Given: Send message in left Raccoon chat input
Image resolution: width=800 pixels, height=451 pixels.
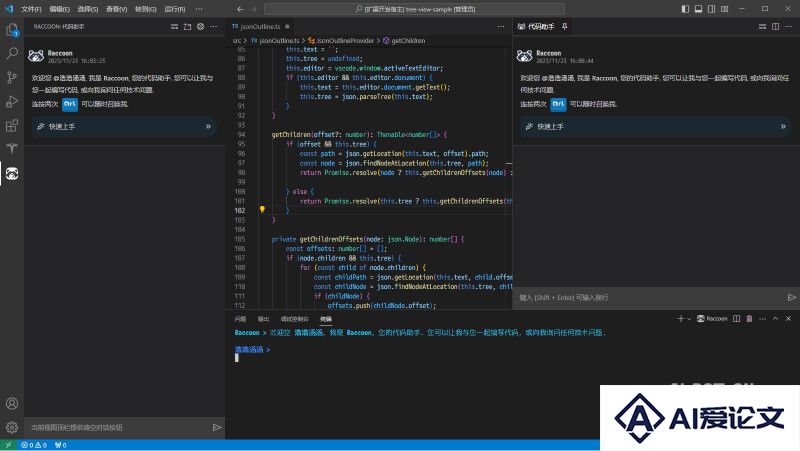Looking at the screenshot, I should 217,428.
